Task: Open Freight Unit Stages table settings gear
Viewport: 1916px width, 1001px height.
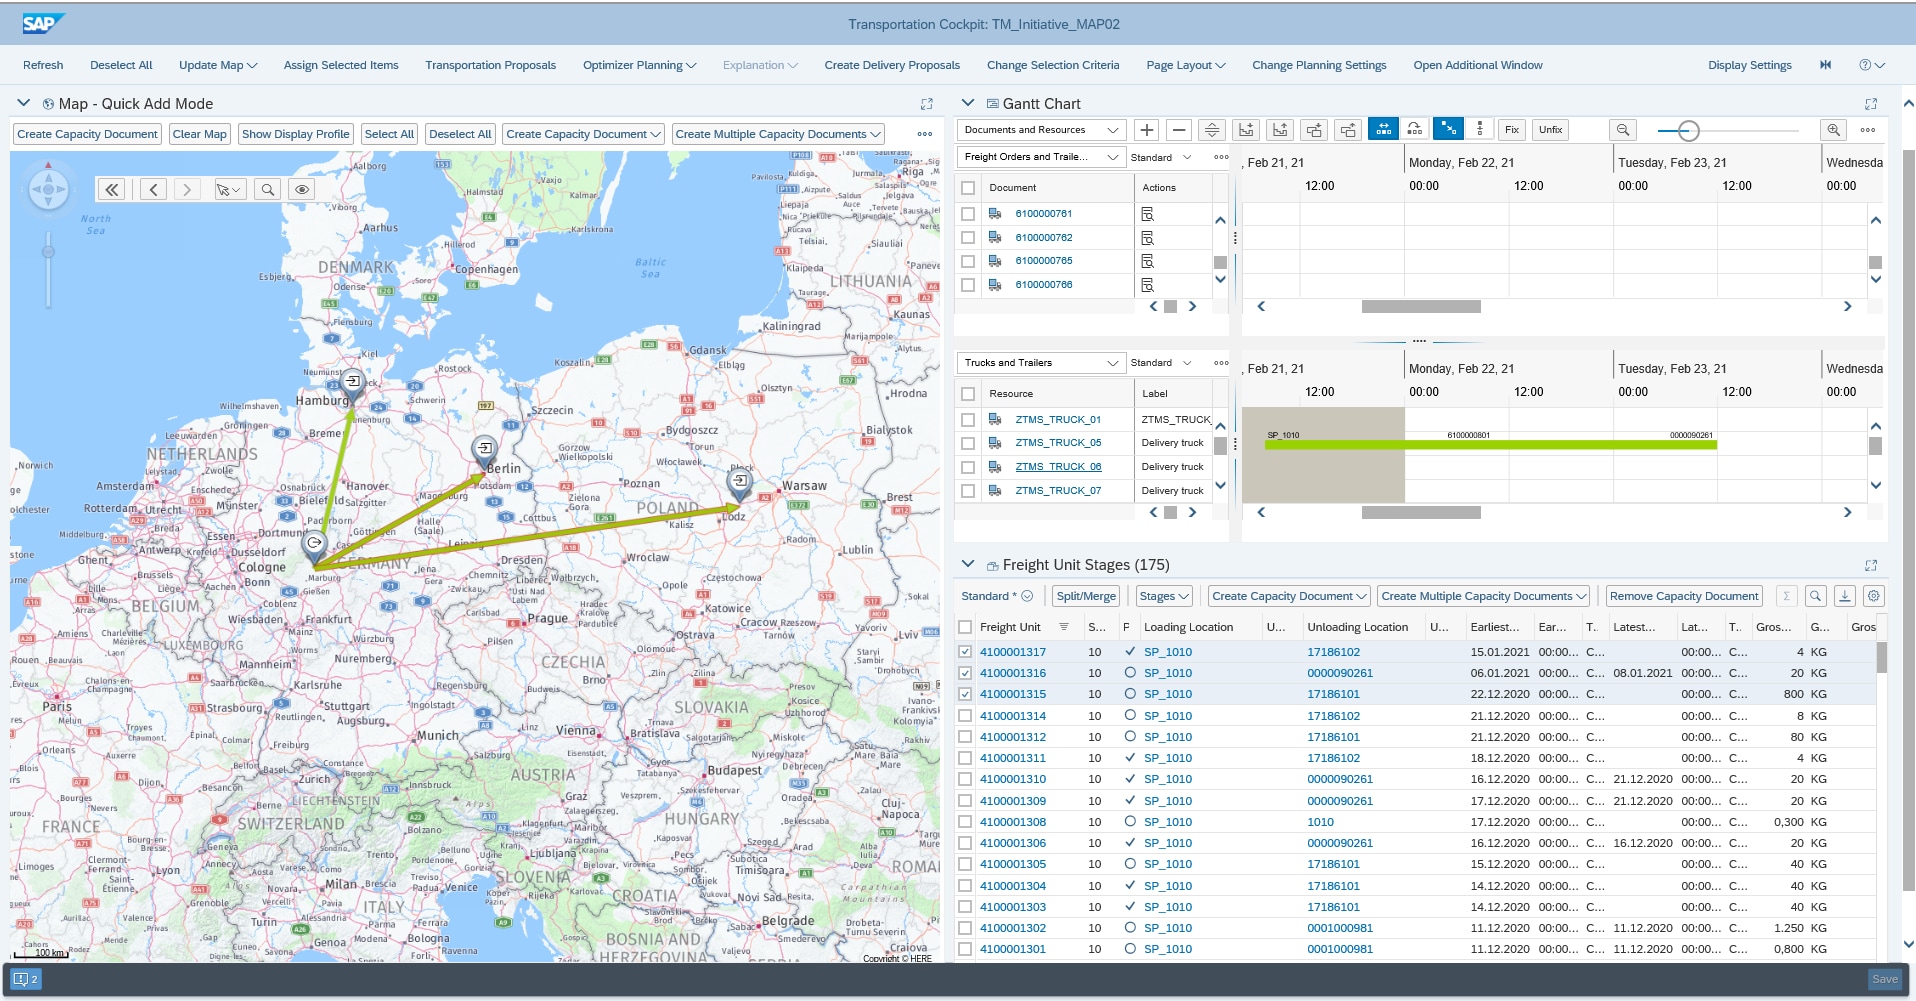Action: click(x=1874, y=596)
